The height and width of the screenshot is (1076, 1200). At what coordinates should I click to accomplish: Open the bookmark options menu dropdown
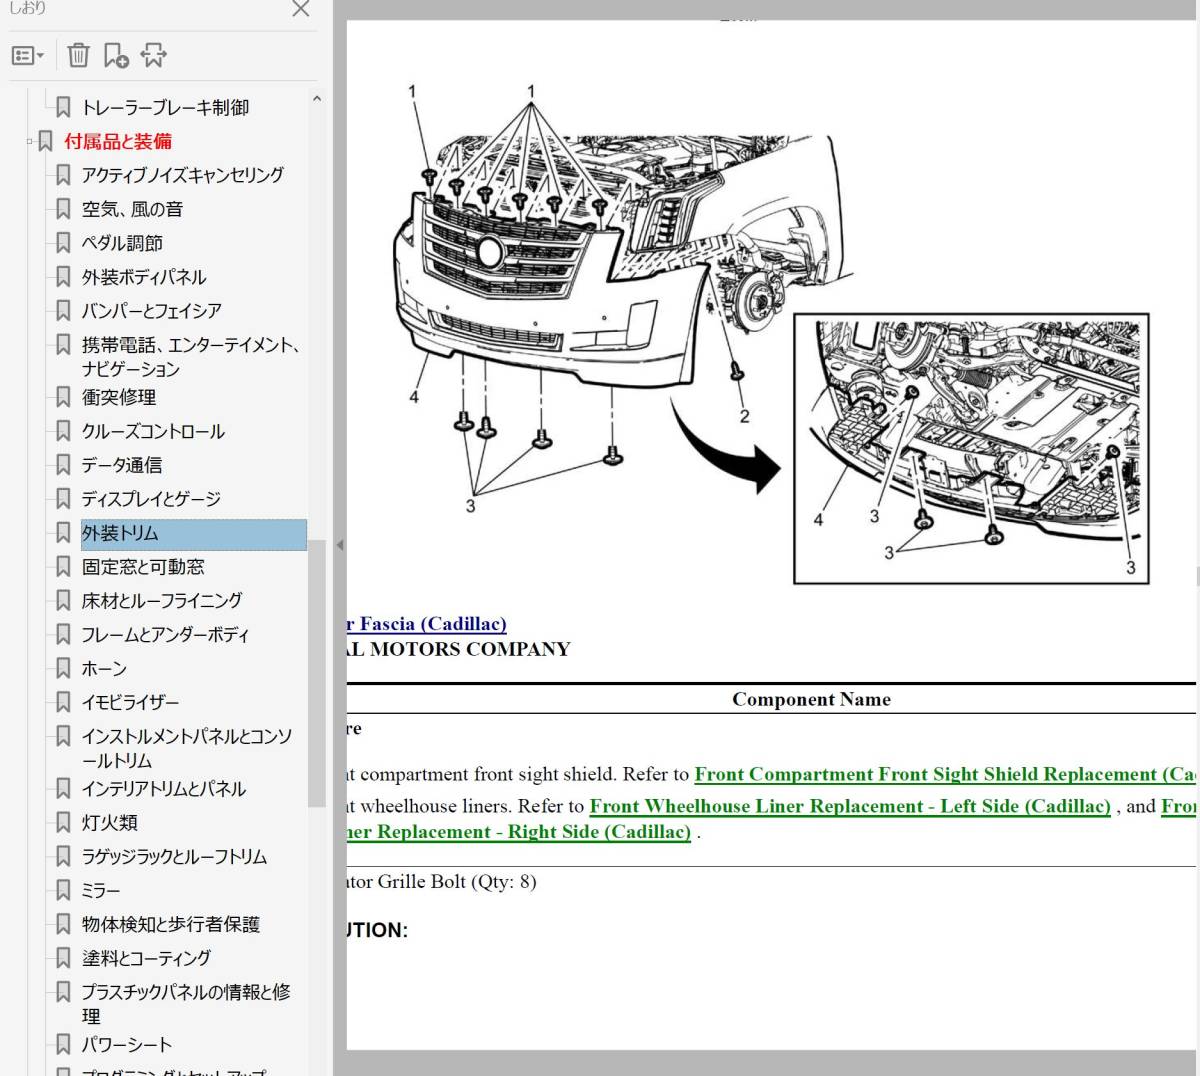(27, 56)
